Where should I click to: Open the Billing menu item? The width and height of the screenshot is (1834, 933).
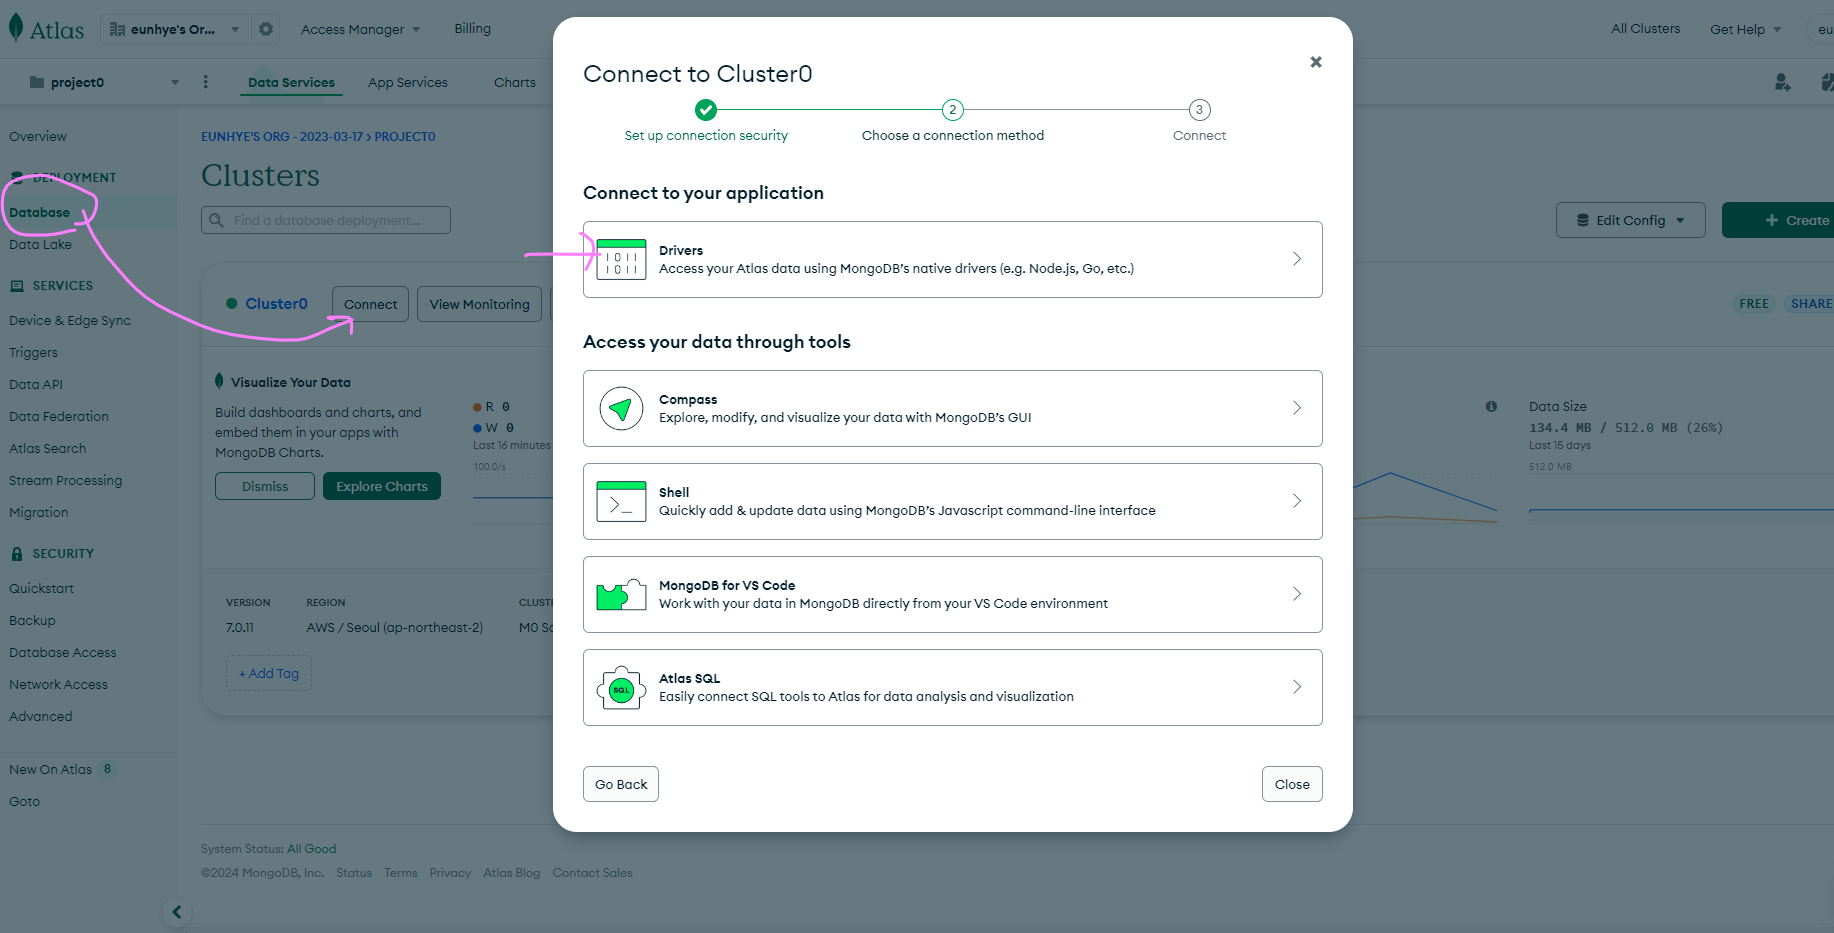472,28
